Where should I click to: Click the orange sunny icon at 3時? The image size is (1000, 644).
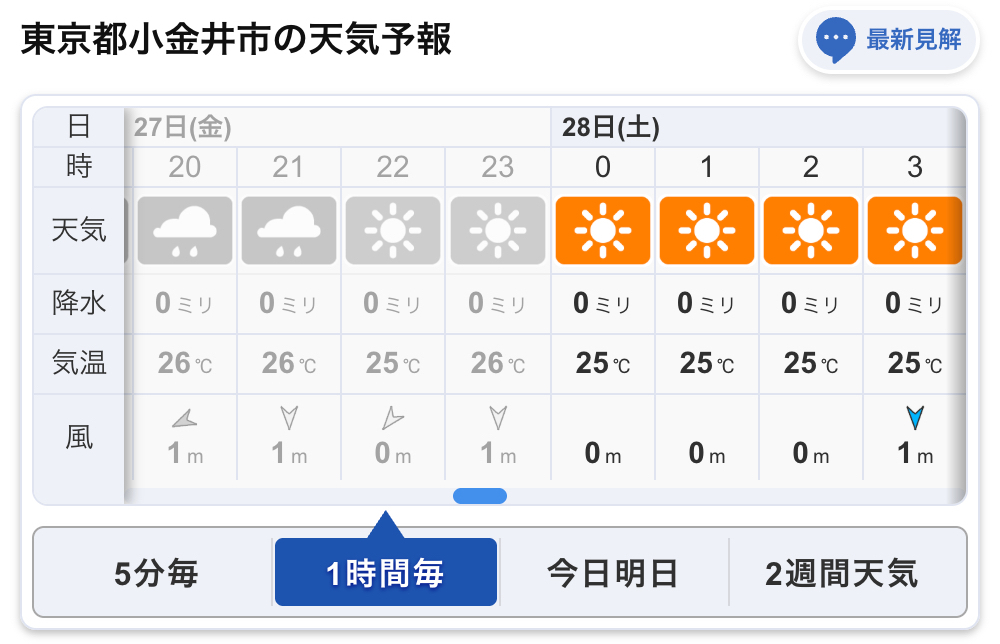click(x=915, y=230)
